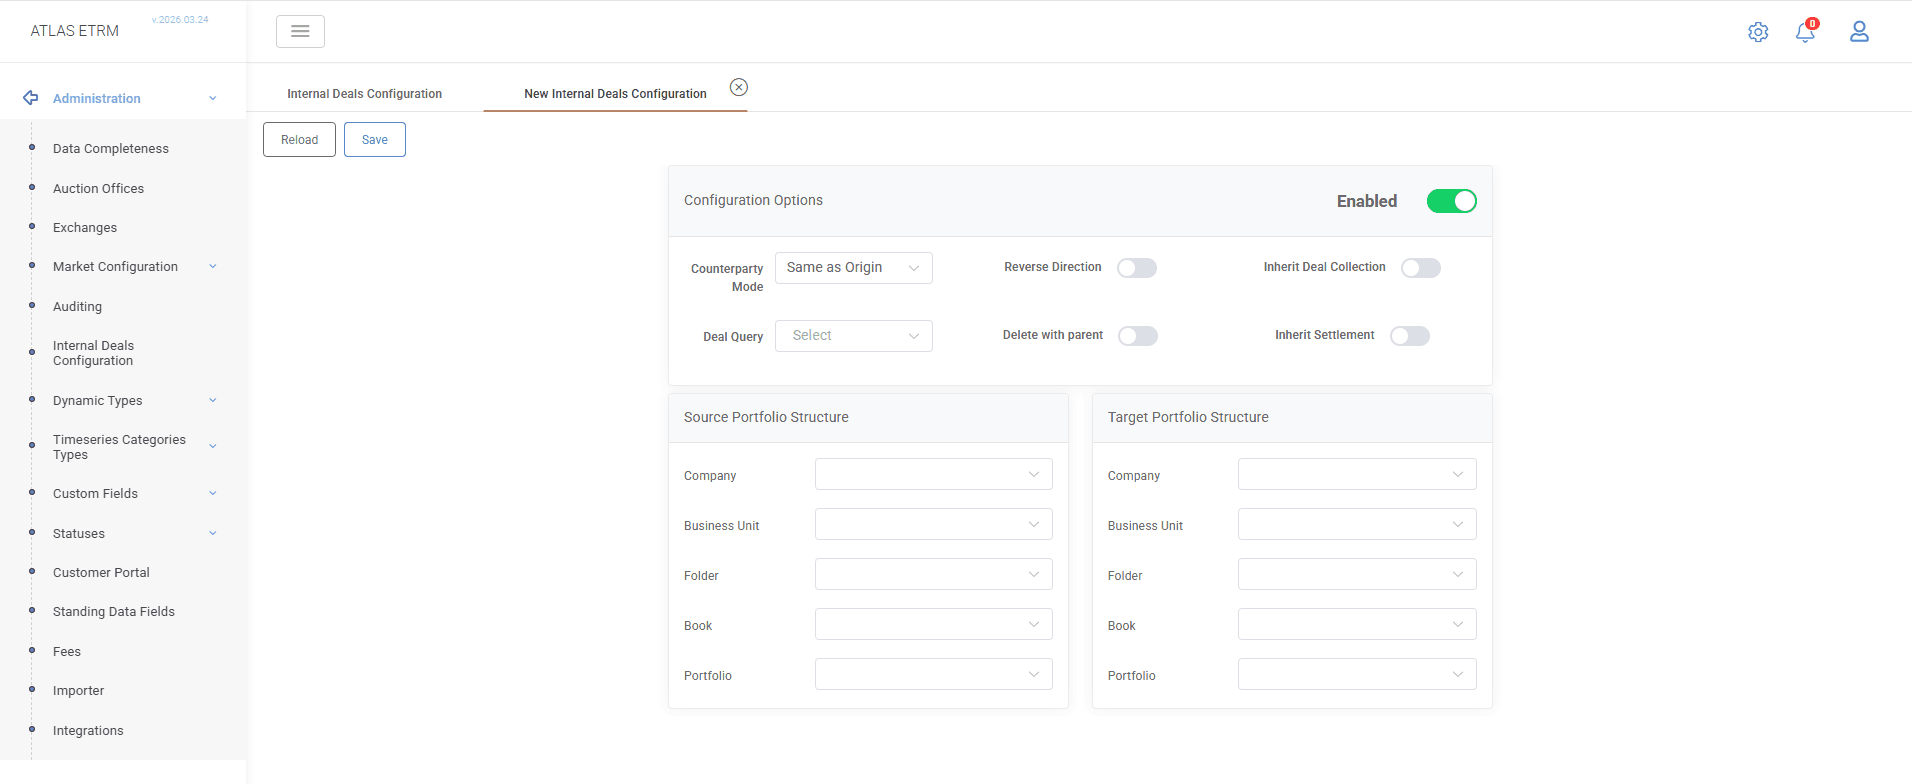Click the ATLAS ETRM logo text
This screenshot has height=784, width=1912.
pyautogui.click(x=74, y=31)
